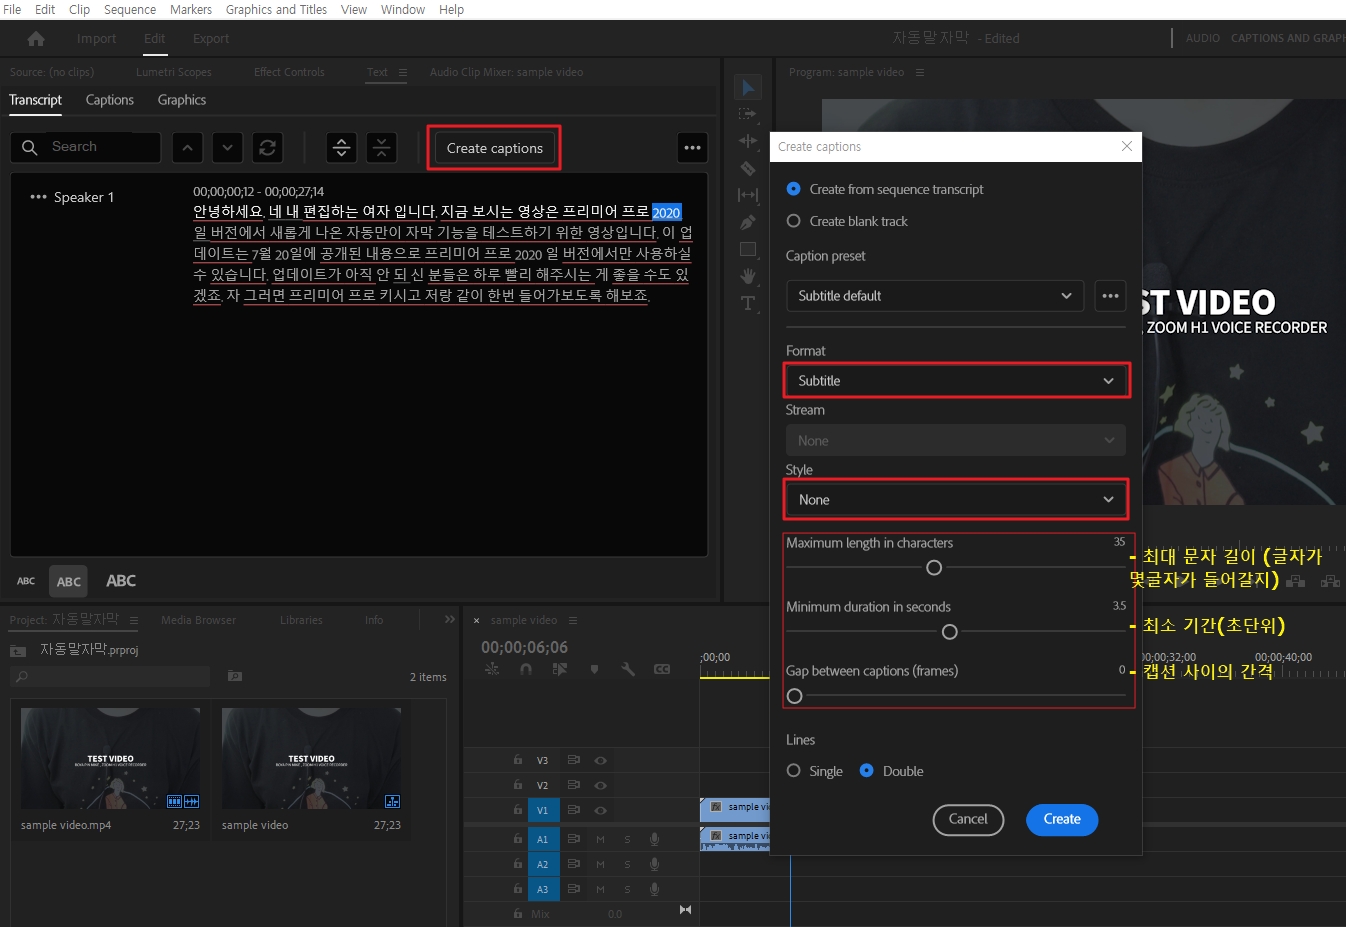Select largest ABC text size
This screenshot has height=927, width=1346.
121,581
